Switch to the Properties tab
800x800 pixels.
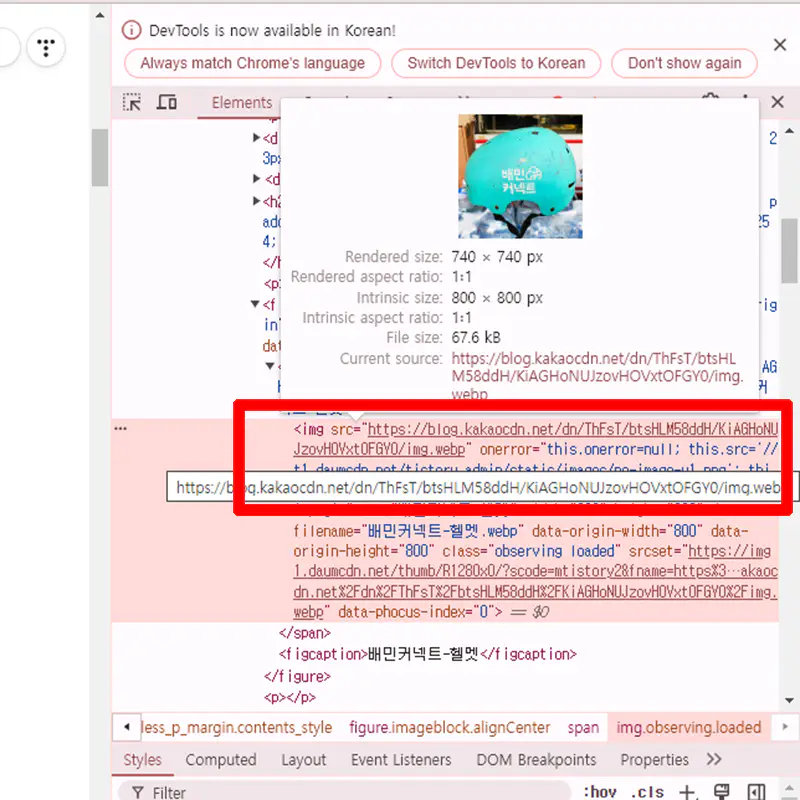pyautogui.click(x=655, y=760)
